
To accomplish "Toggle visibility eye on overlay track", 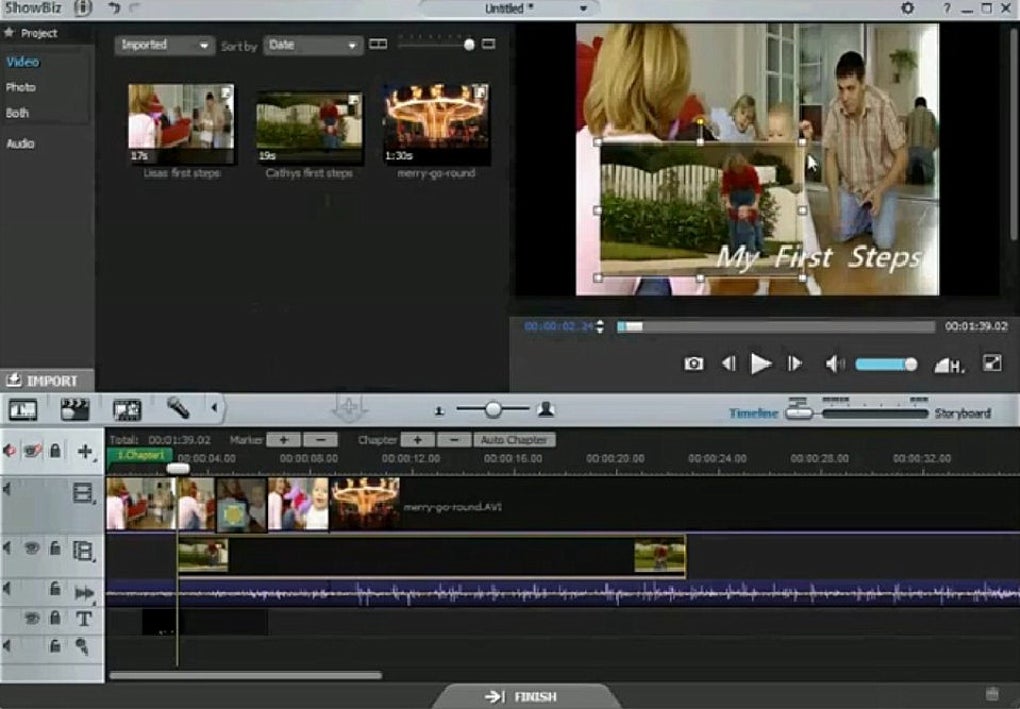I will coord(31,549).
